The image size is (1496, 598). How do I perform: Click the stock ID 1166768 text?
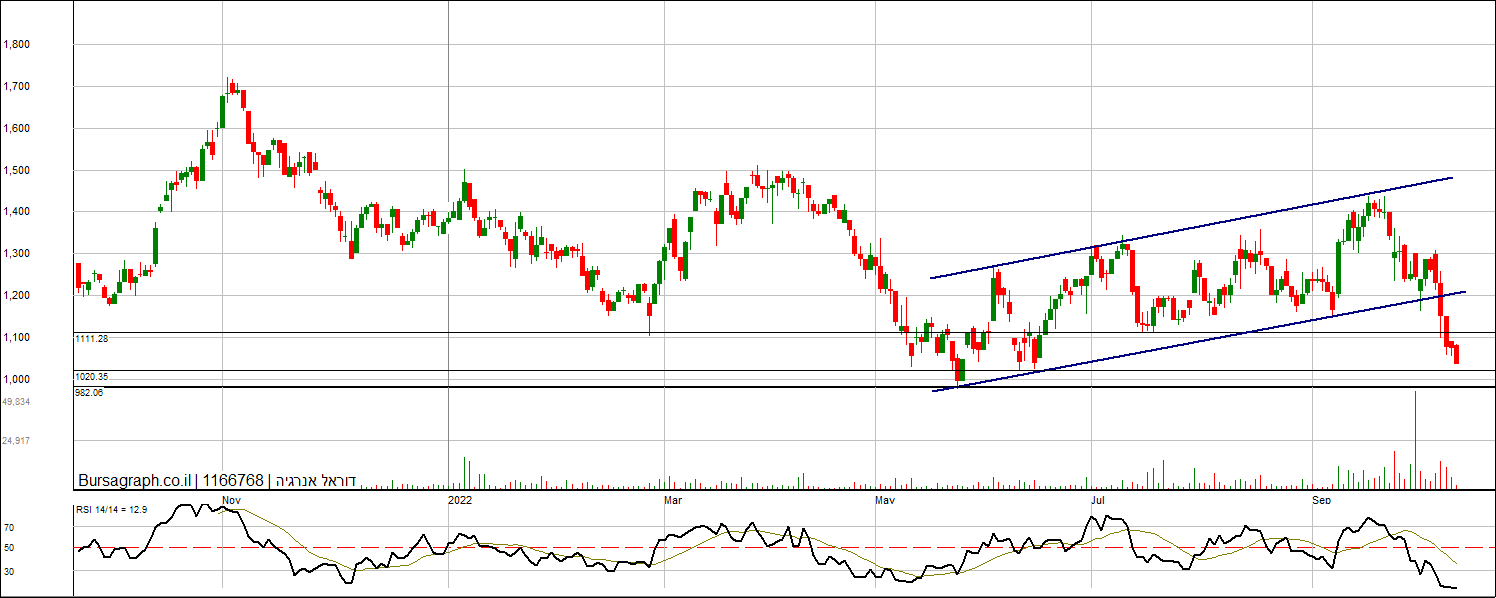[x=232, y=480]
